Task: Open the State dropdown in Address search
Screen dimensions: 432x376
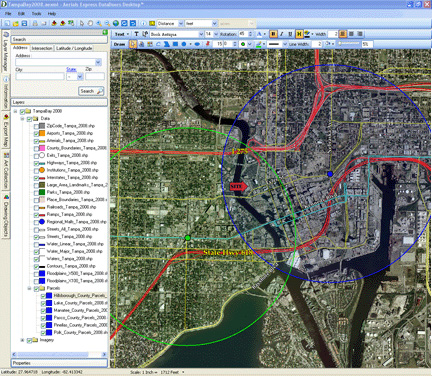Action: (x=80, y=77)
